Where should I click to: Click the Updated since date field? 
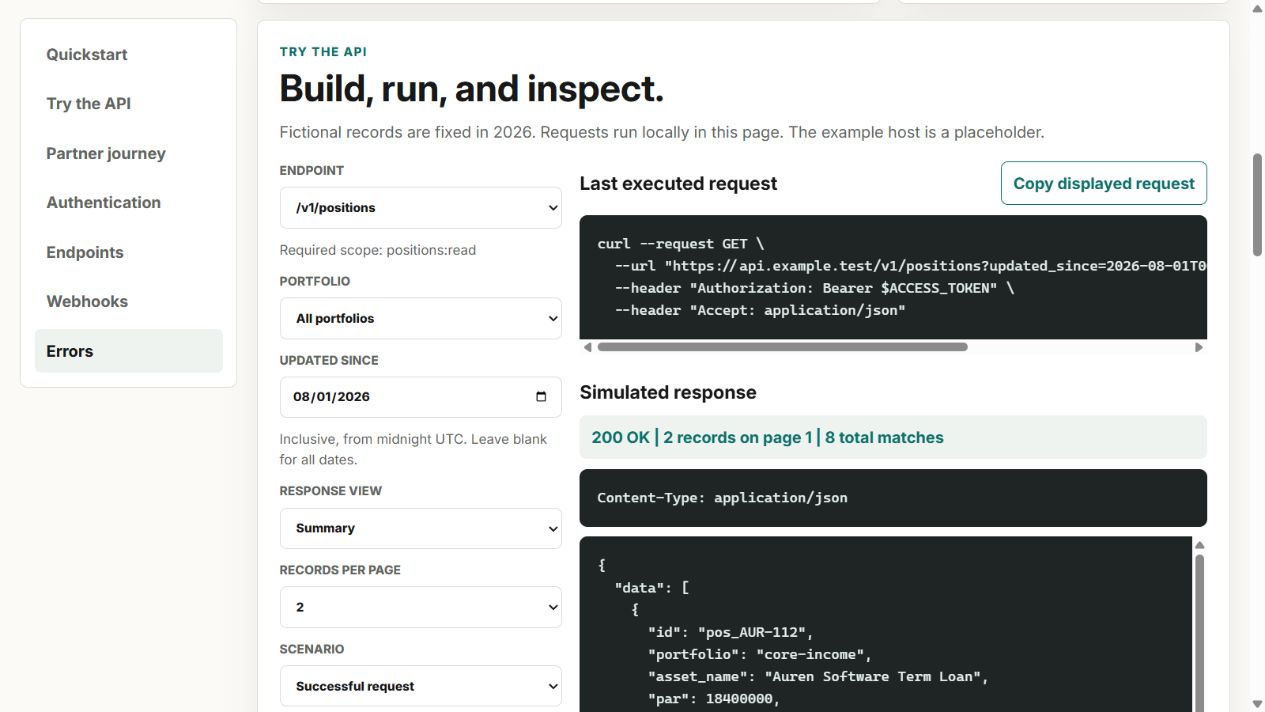pyautogui.click(x=420, y=397)
